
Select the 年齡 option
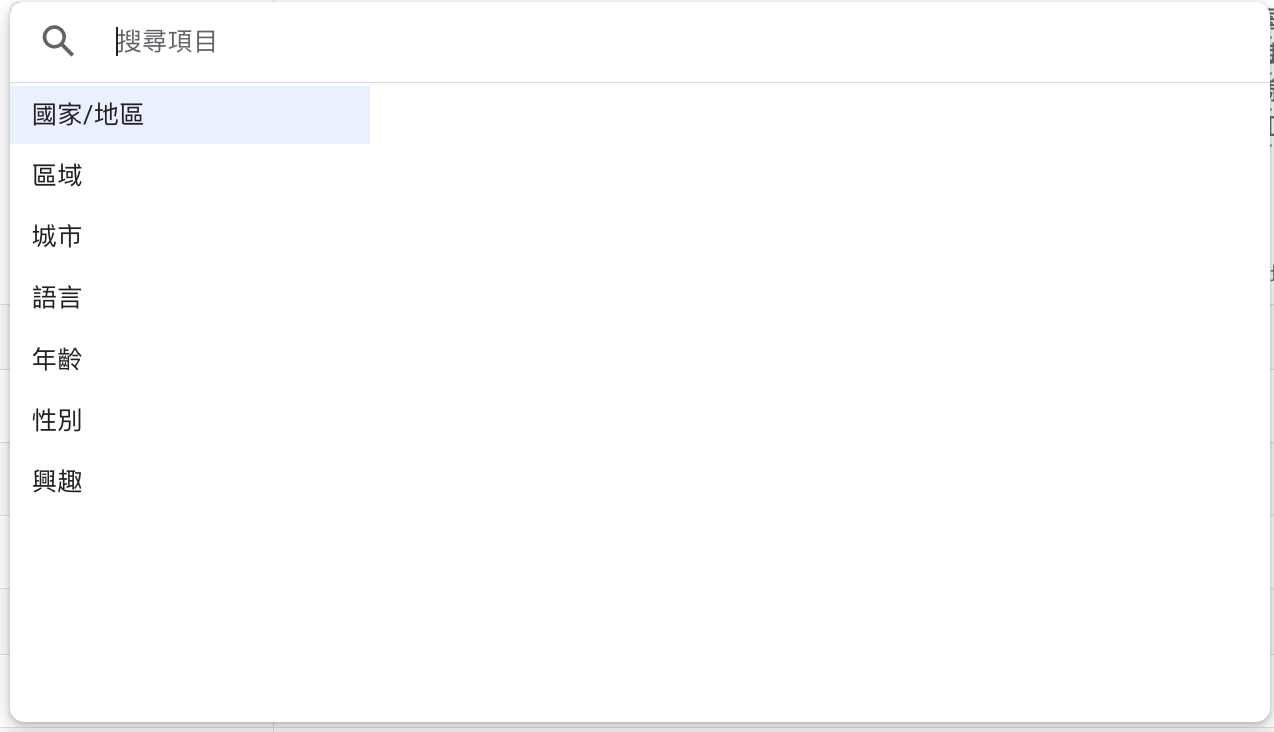(x=58, y=359)
